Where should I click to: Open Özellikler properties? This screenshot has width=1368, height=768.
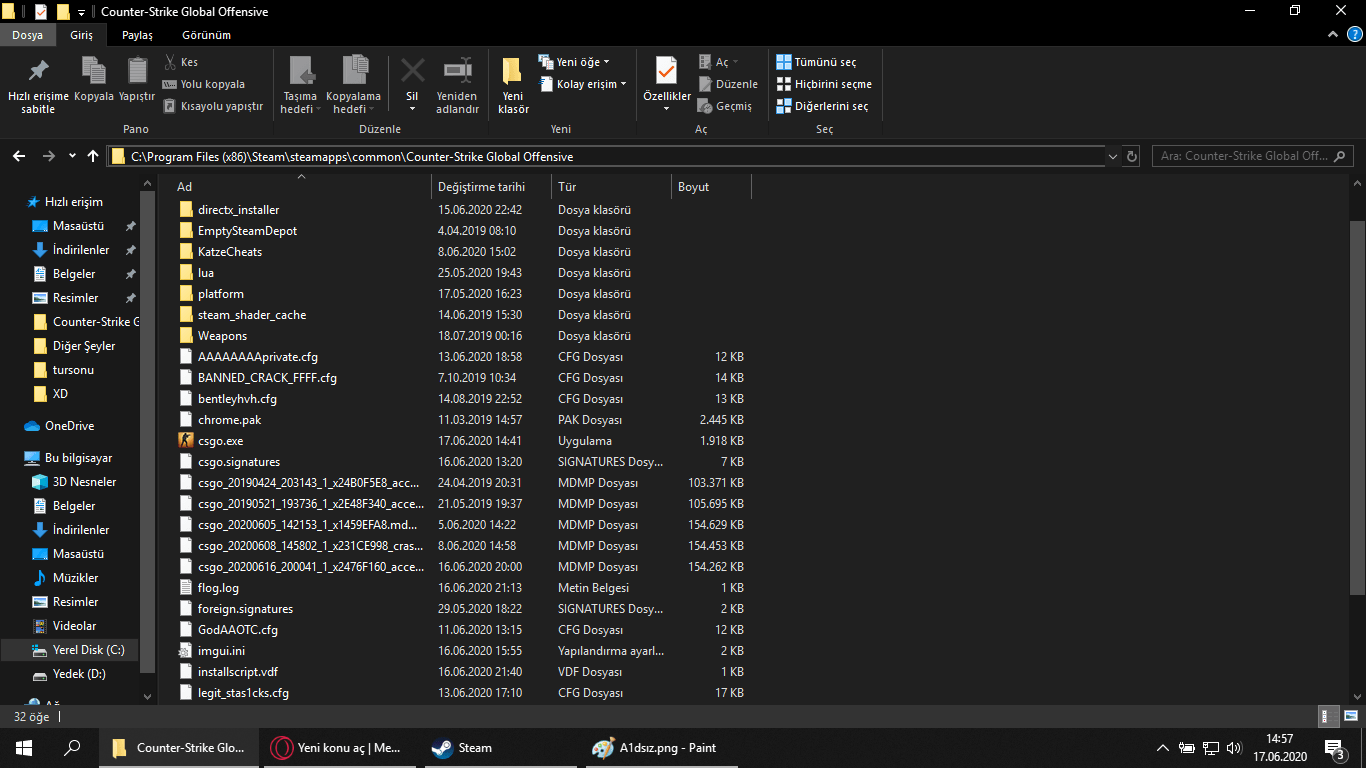[x=667, y=86]
